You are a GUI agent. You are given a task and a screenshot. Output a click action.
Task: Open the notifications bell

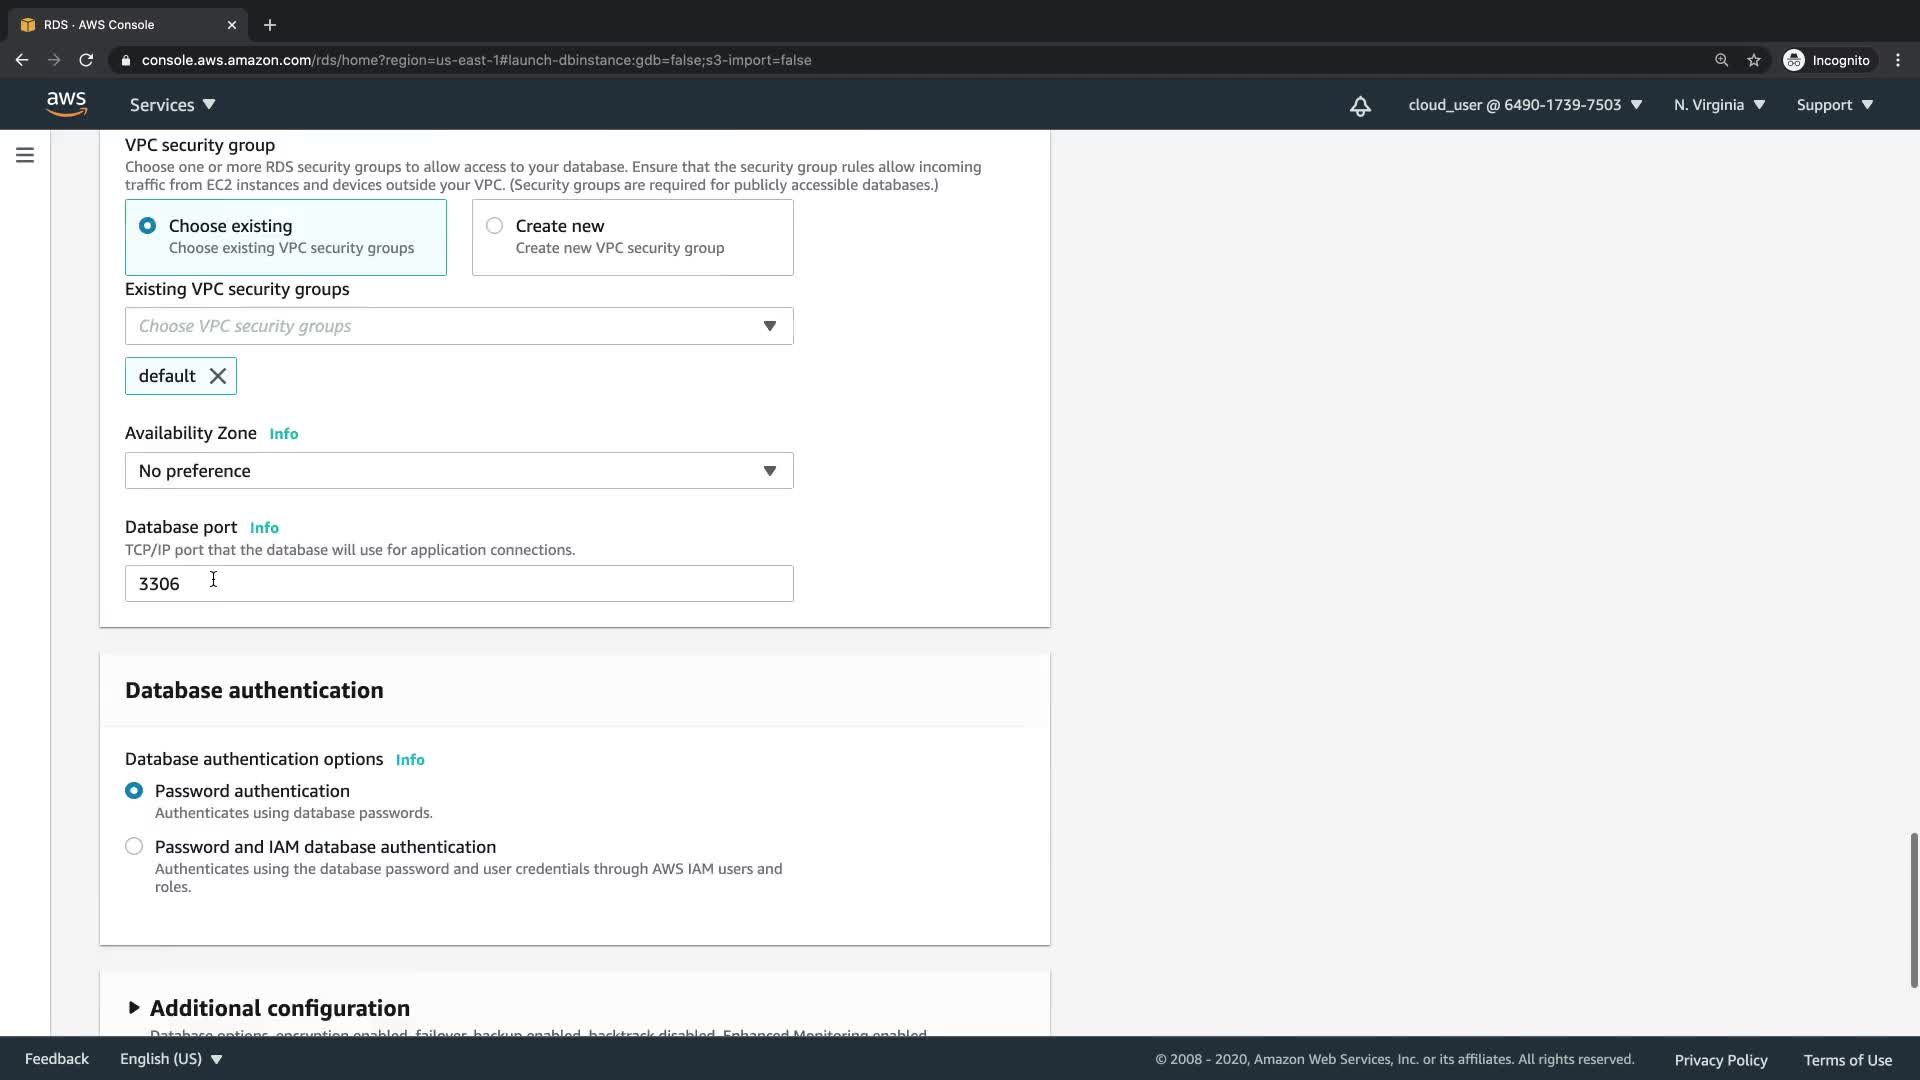pos(1360,105)
